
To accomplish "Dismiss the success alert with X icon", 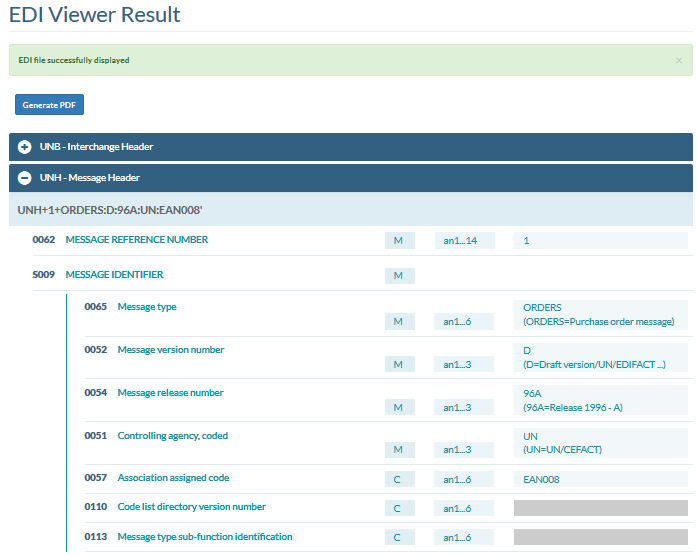I will coord(679,60).
